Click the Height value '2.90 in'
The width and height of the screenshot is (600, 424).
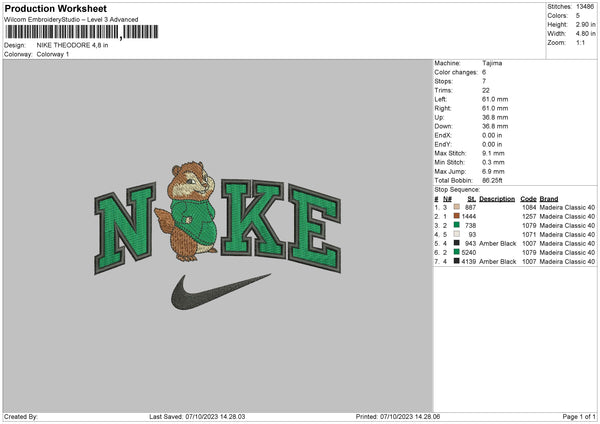(585, 24)
